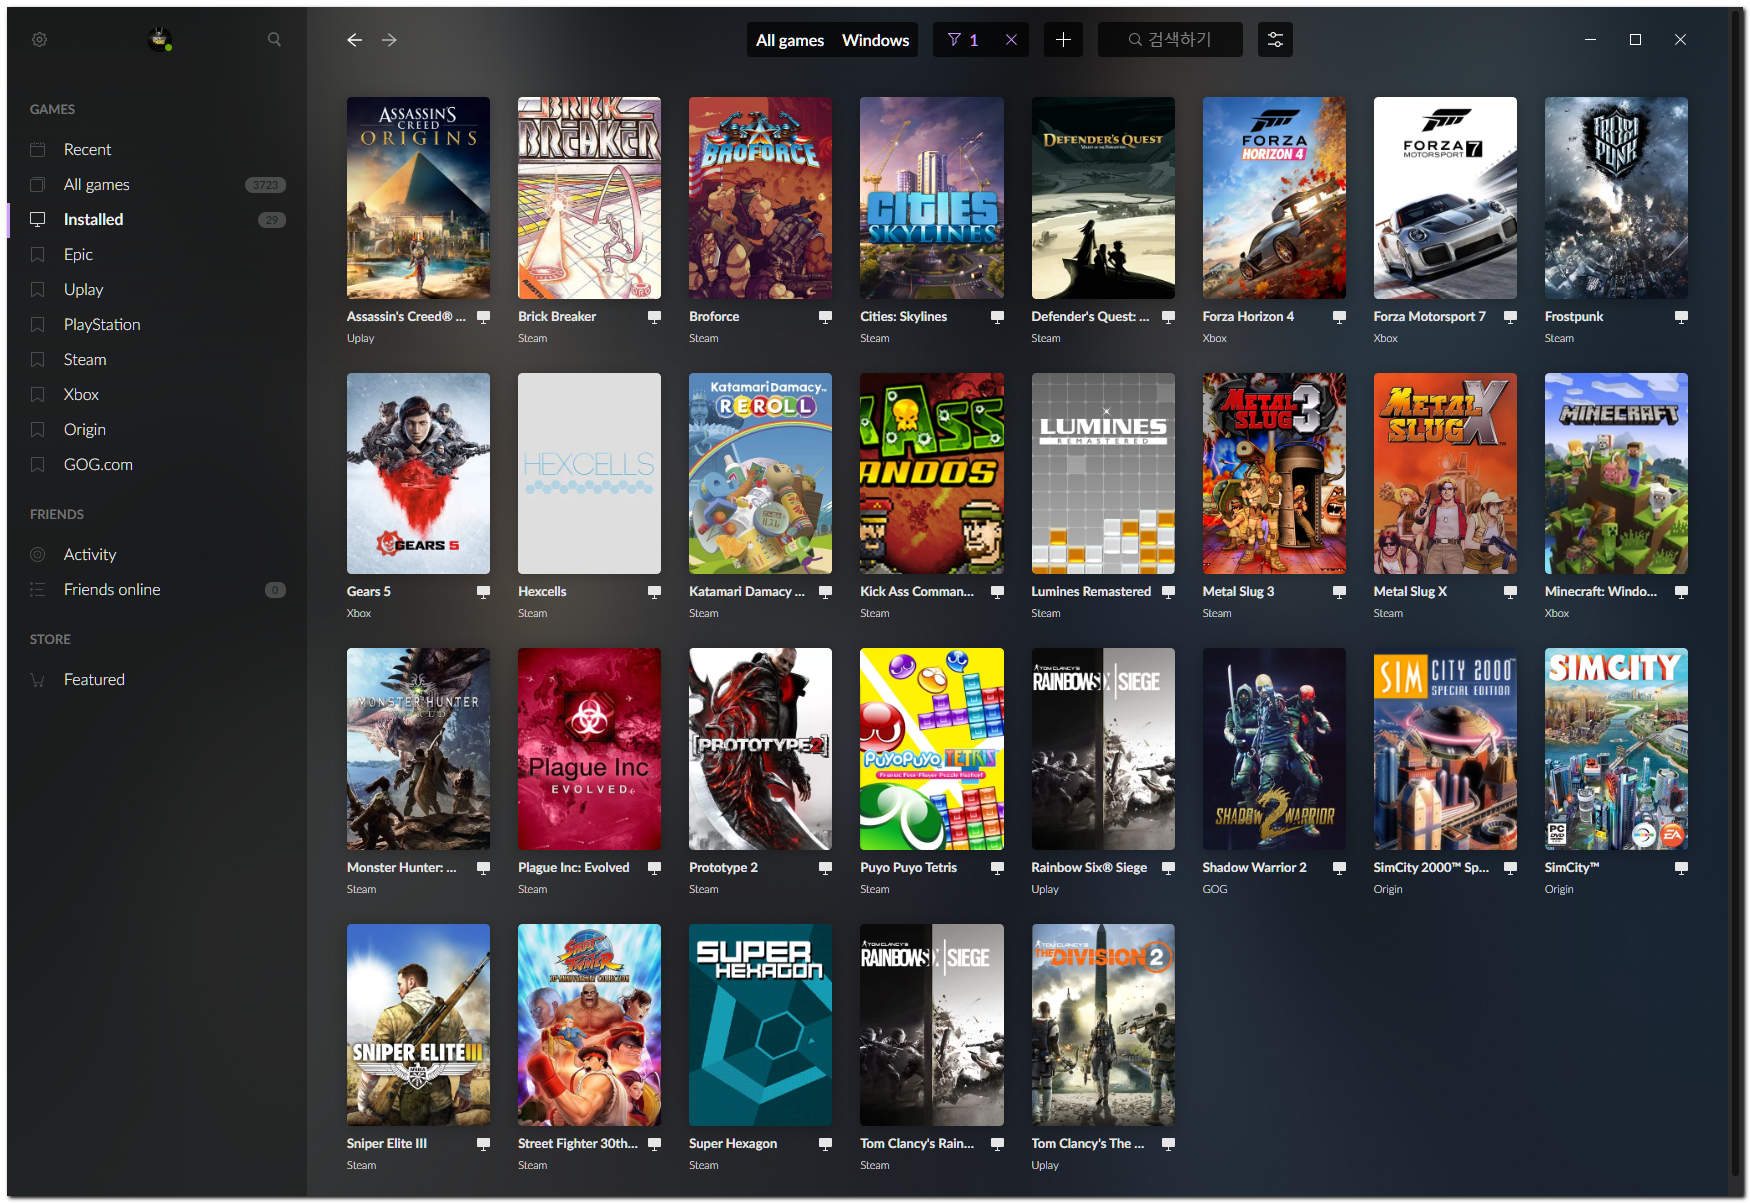The image size is (1750, 1203).
Task: Click the GOG label under Shadow Warrior 2
Action: 1214,889
